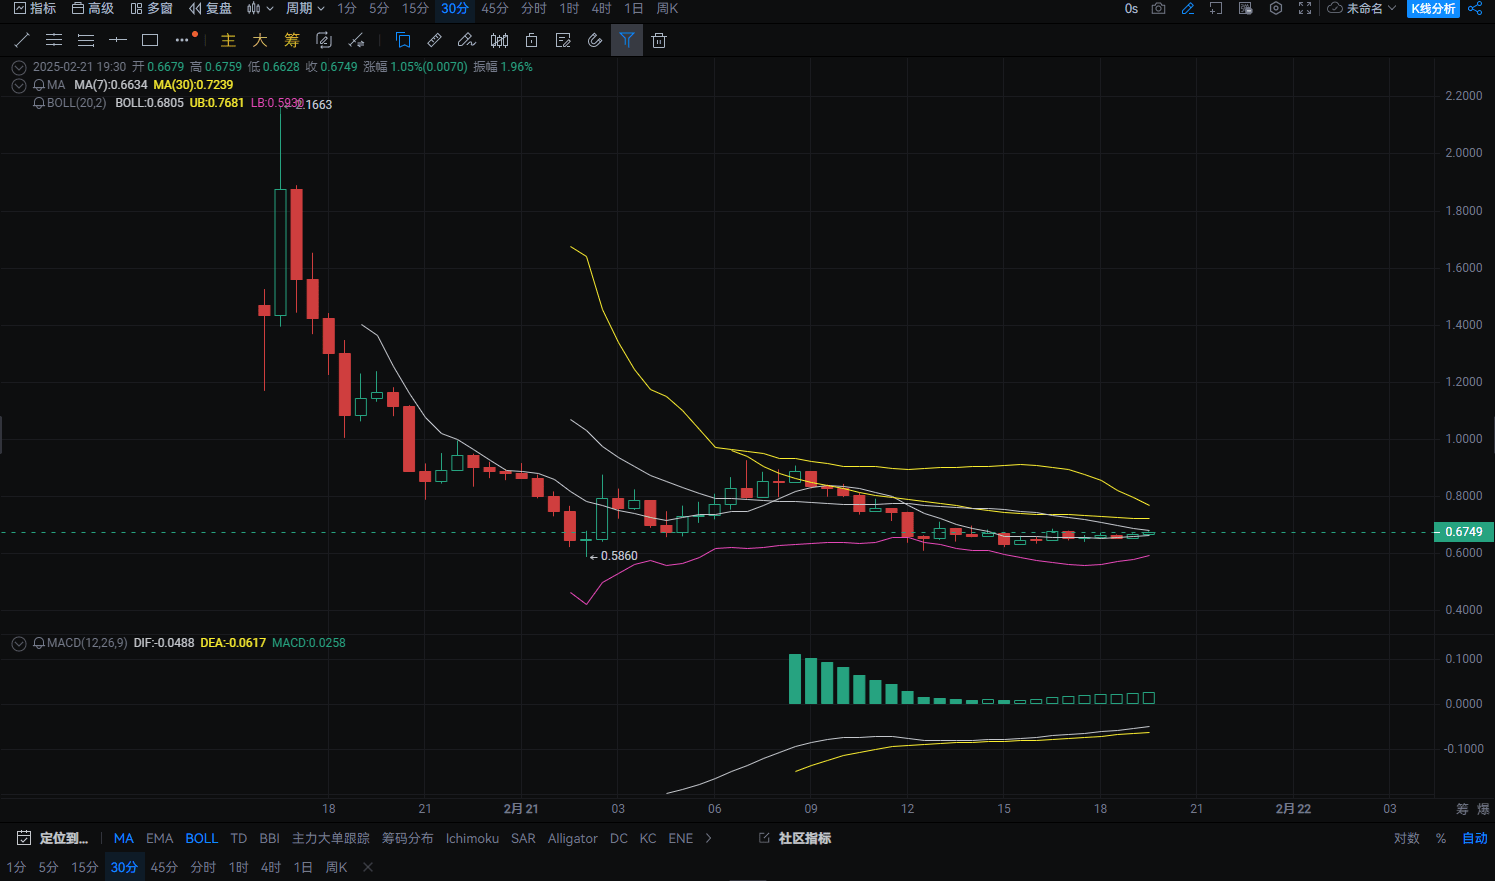Click the 0.6749 current price label

coord(1463,532)
